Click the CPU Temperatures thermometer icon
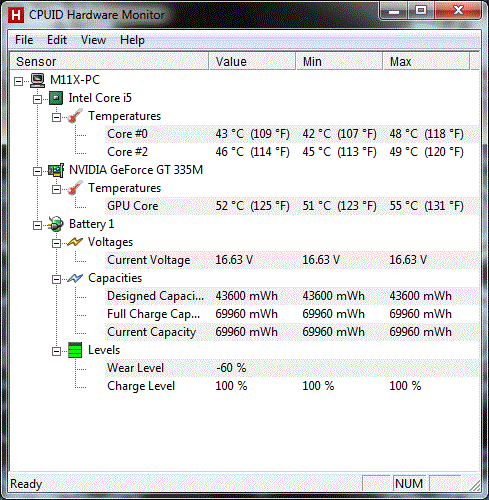Image resolution: width=489 pixels, height=500 pixels. pyautogui.click(x=75, y=116)
